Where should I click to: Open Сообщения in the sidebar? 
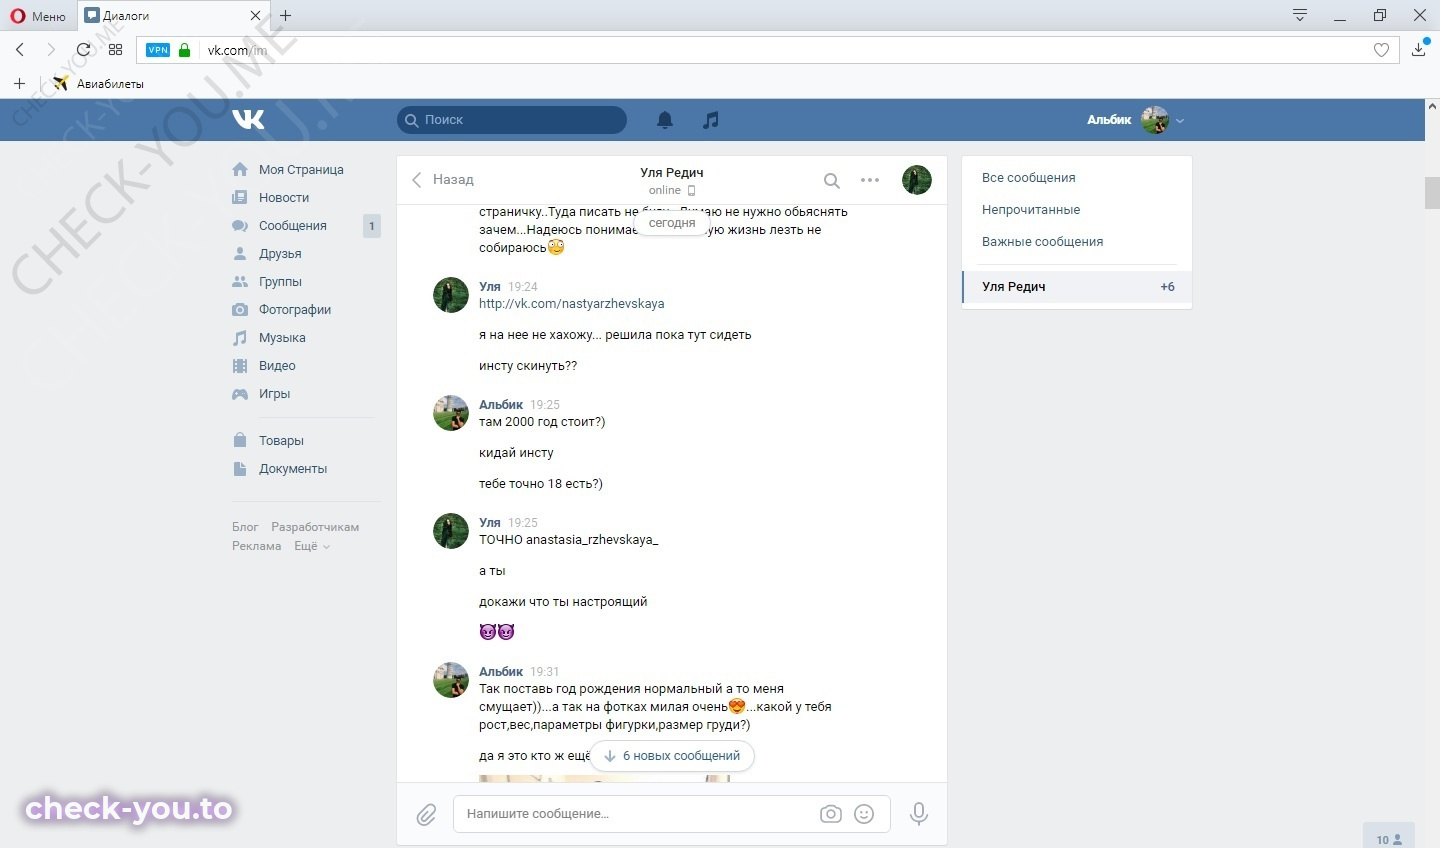click(293, 226)
